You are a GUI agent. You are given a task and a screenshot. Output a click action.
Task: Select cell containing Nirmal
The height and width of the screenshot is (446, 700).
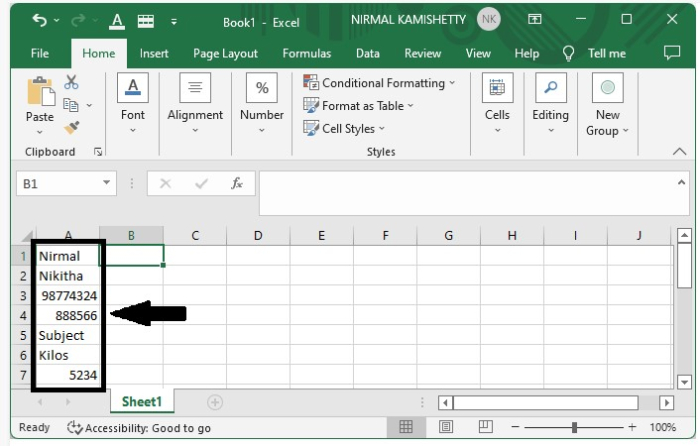pyautogui.click(x=68, y=256)
